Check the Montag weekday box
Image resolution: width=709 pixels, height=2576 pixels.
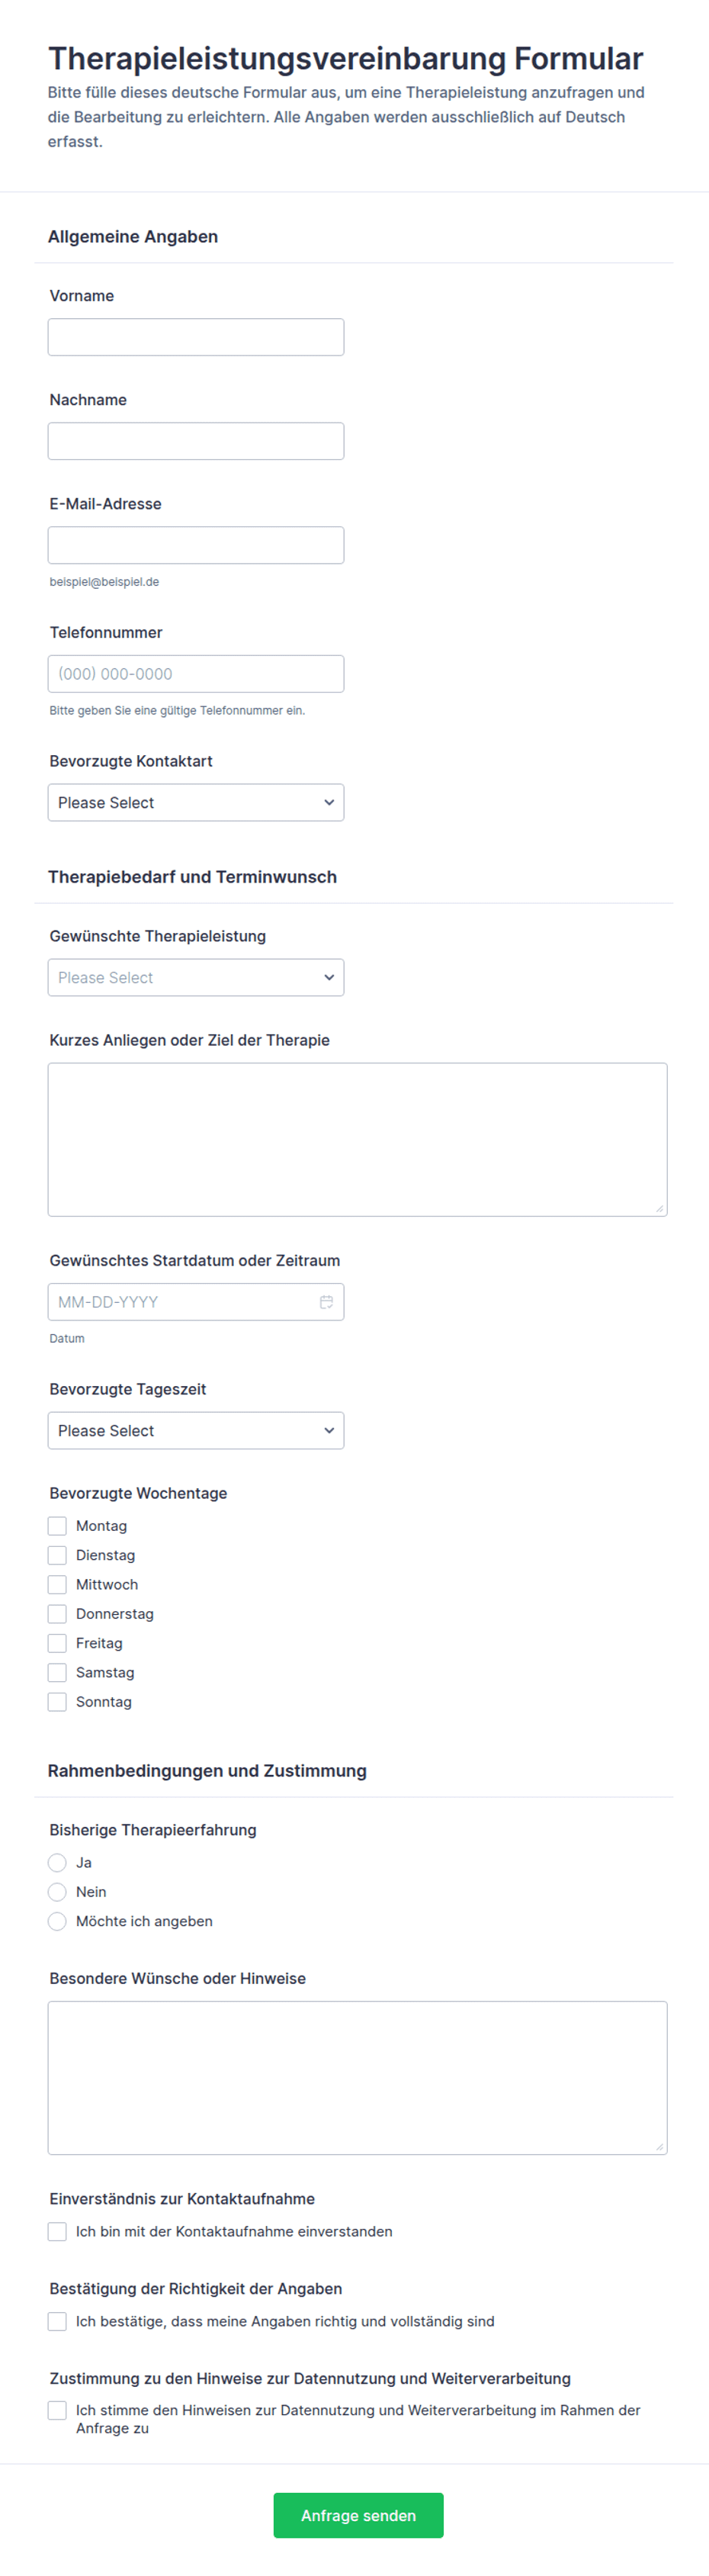coord(57,1526)
